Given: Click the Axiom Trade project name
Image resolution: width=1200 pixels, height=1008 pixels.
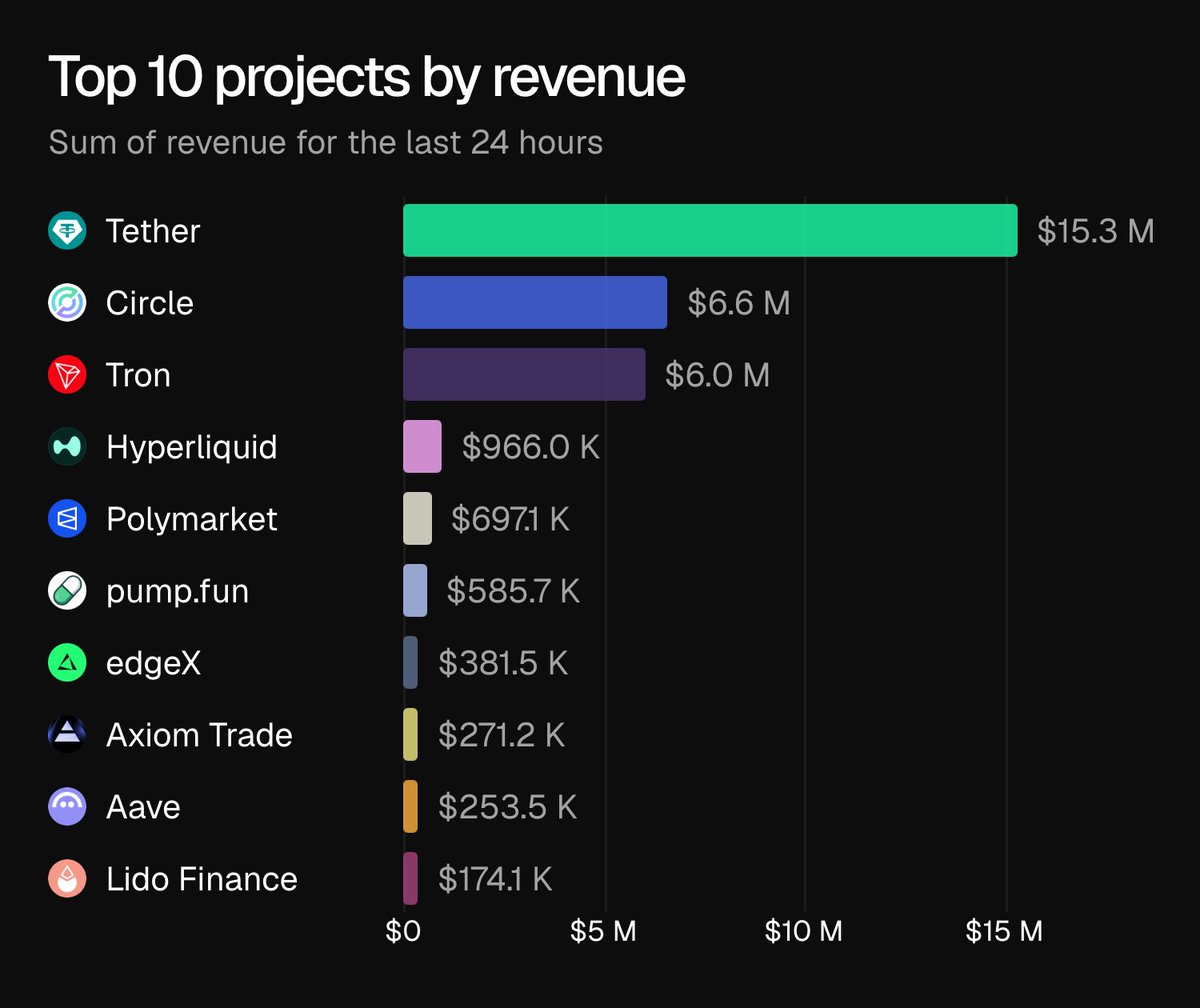Looking at the screenshot, I should point(199,735).
